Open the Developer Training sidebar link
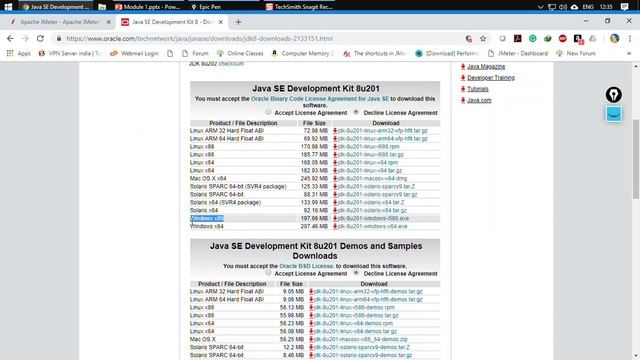The image size is (640, 360). (x=491, y=78)
